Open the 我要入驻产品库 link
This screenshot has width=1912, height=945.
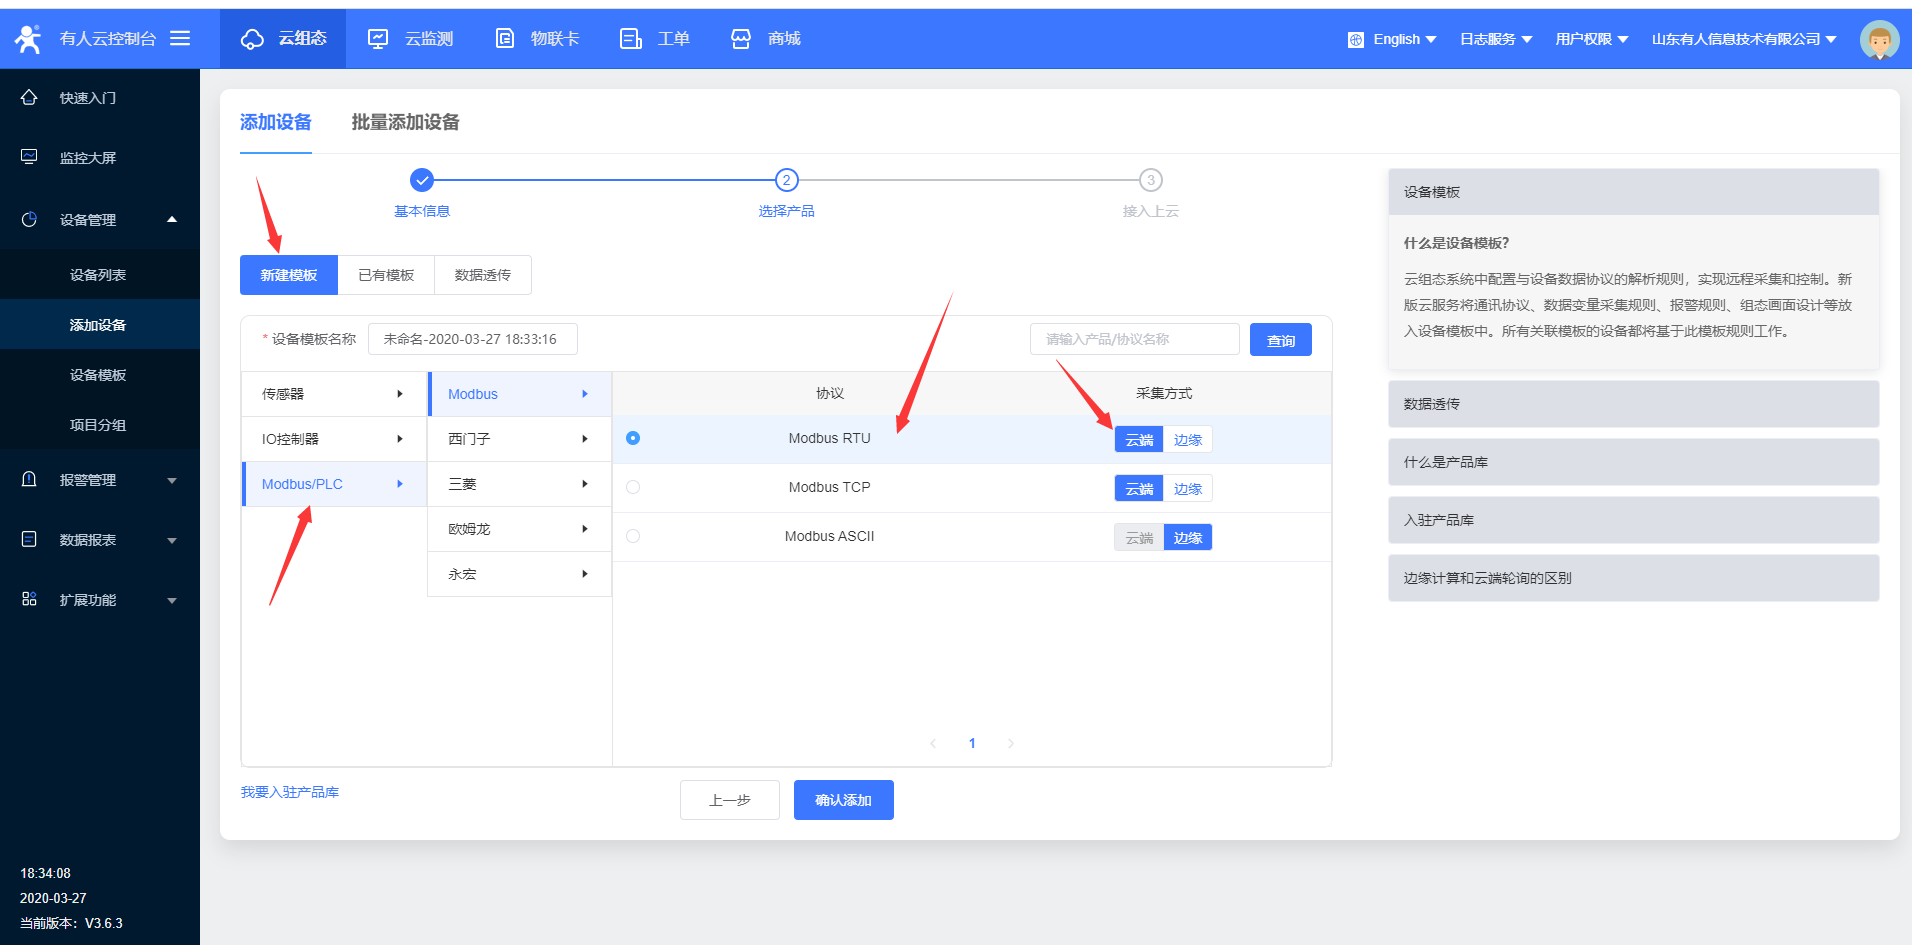pos(290,792)
